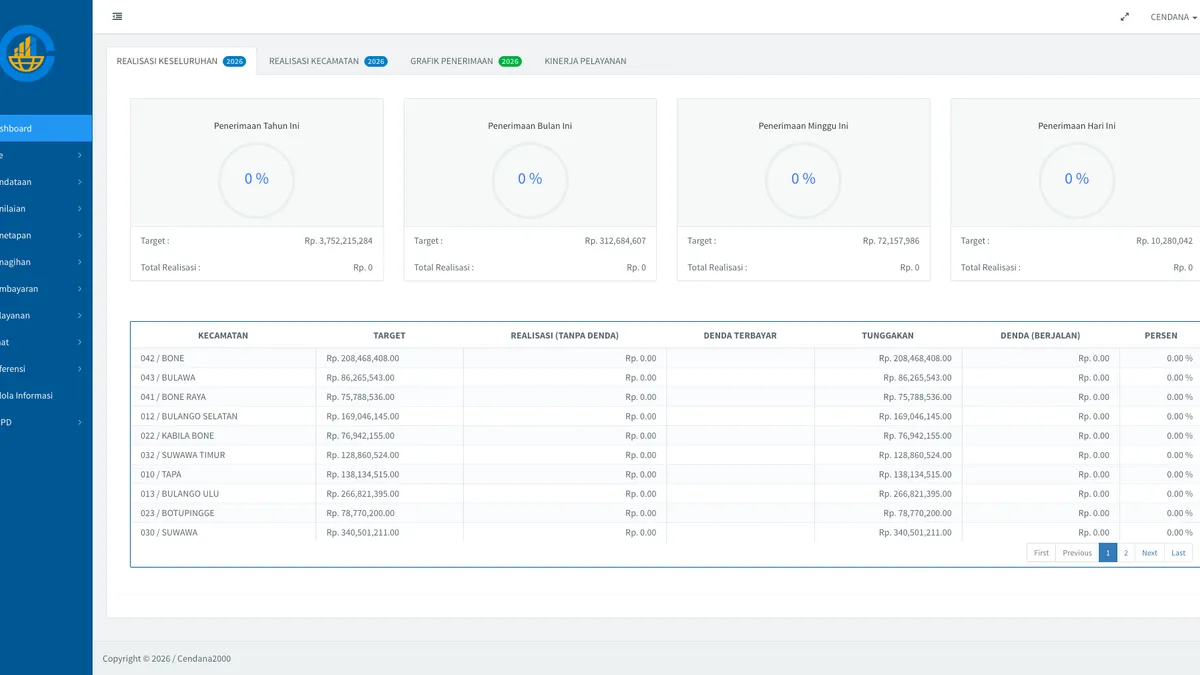Open the Kinerja Pelayanan tab
Viewport: 1200px width, 675px height.
coord(586,61)
